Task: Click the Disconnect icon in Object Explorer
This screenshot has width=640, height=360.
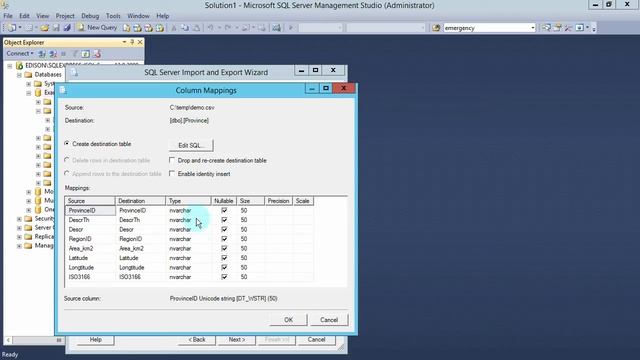Action: click(x=53, y=54)
